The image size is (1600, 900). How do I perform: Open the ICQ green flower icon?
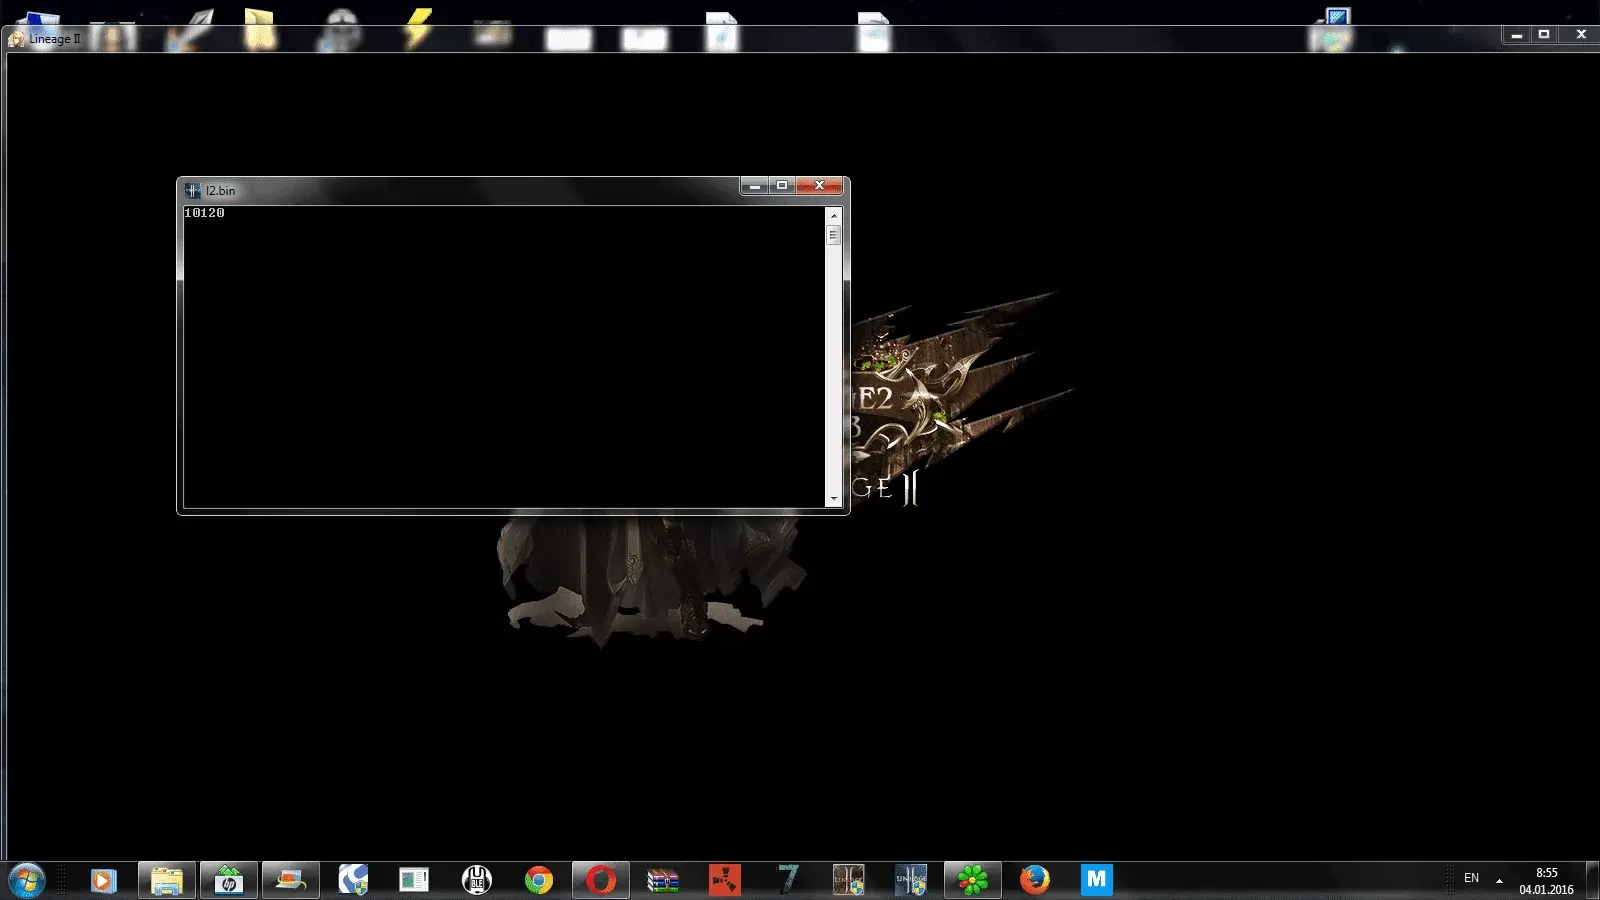click(973, 880)
